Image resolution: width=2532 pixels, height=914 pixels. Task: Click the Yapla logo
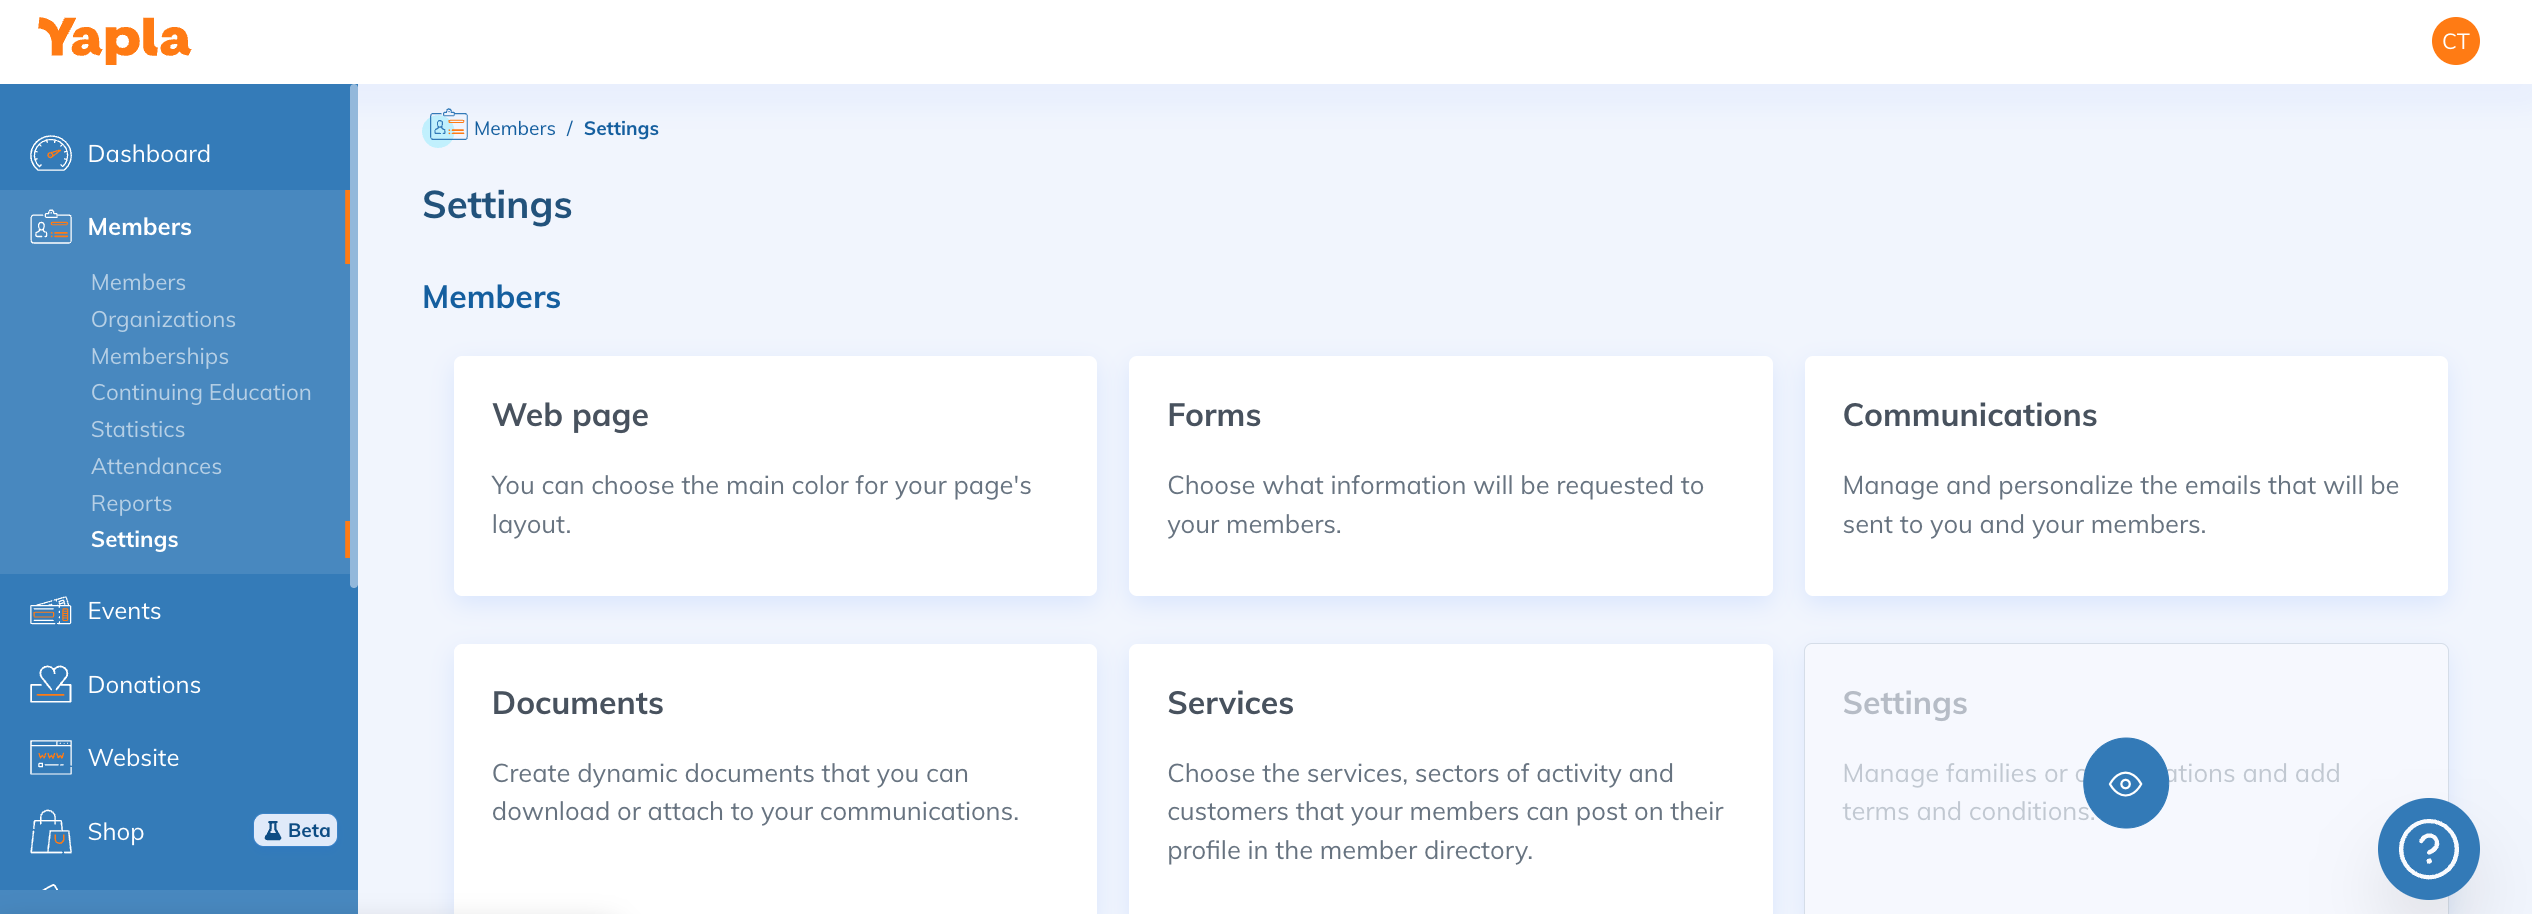point(114,40)
